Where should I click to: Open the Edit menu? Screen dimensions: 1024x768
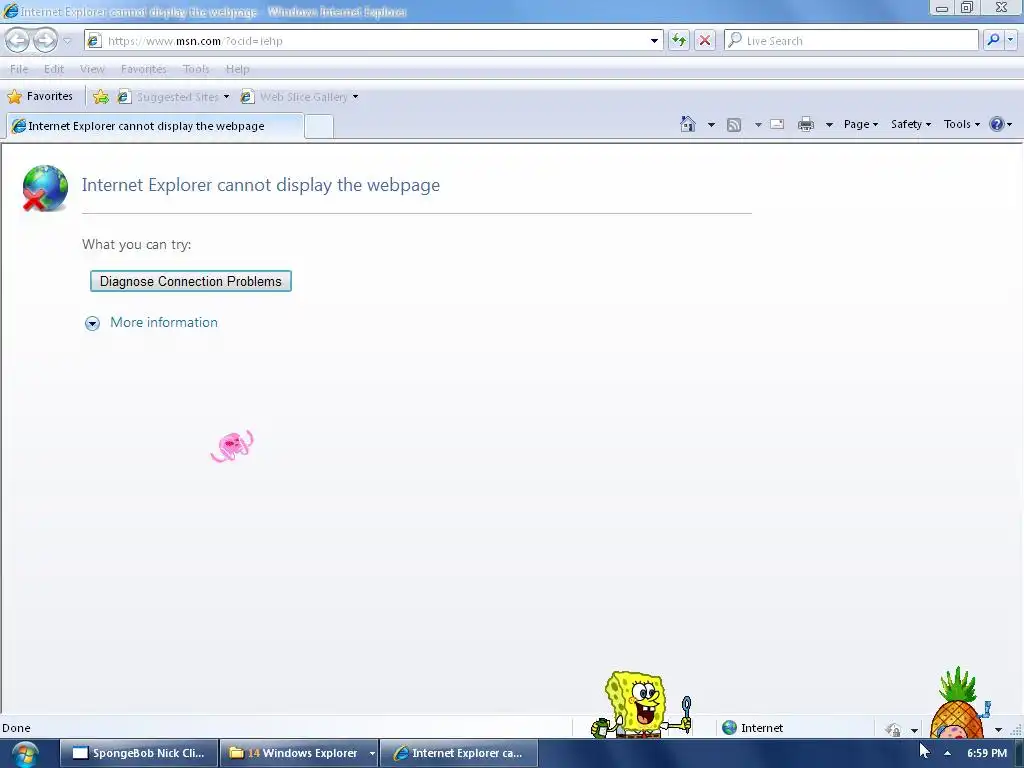pyautogui.click(x=54, y=69)
